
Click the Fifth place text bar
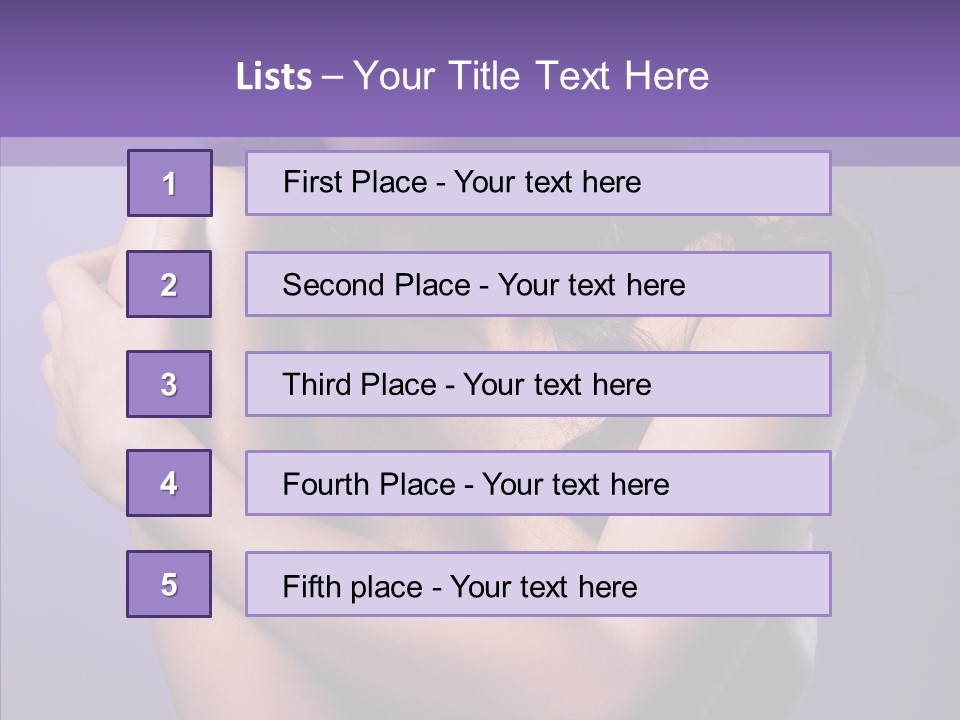click(x=538, y=584)
